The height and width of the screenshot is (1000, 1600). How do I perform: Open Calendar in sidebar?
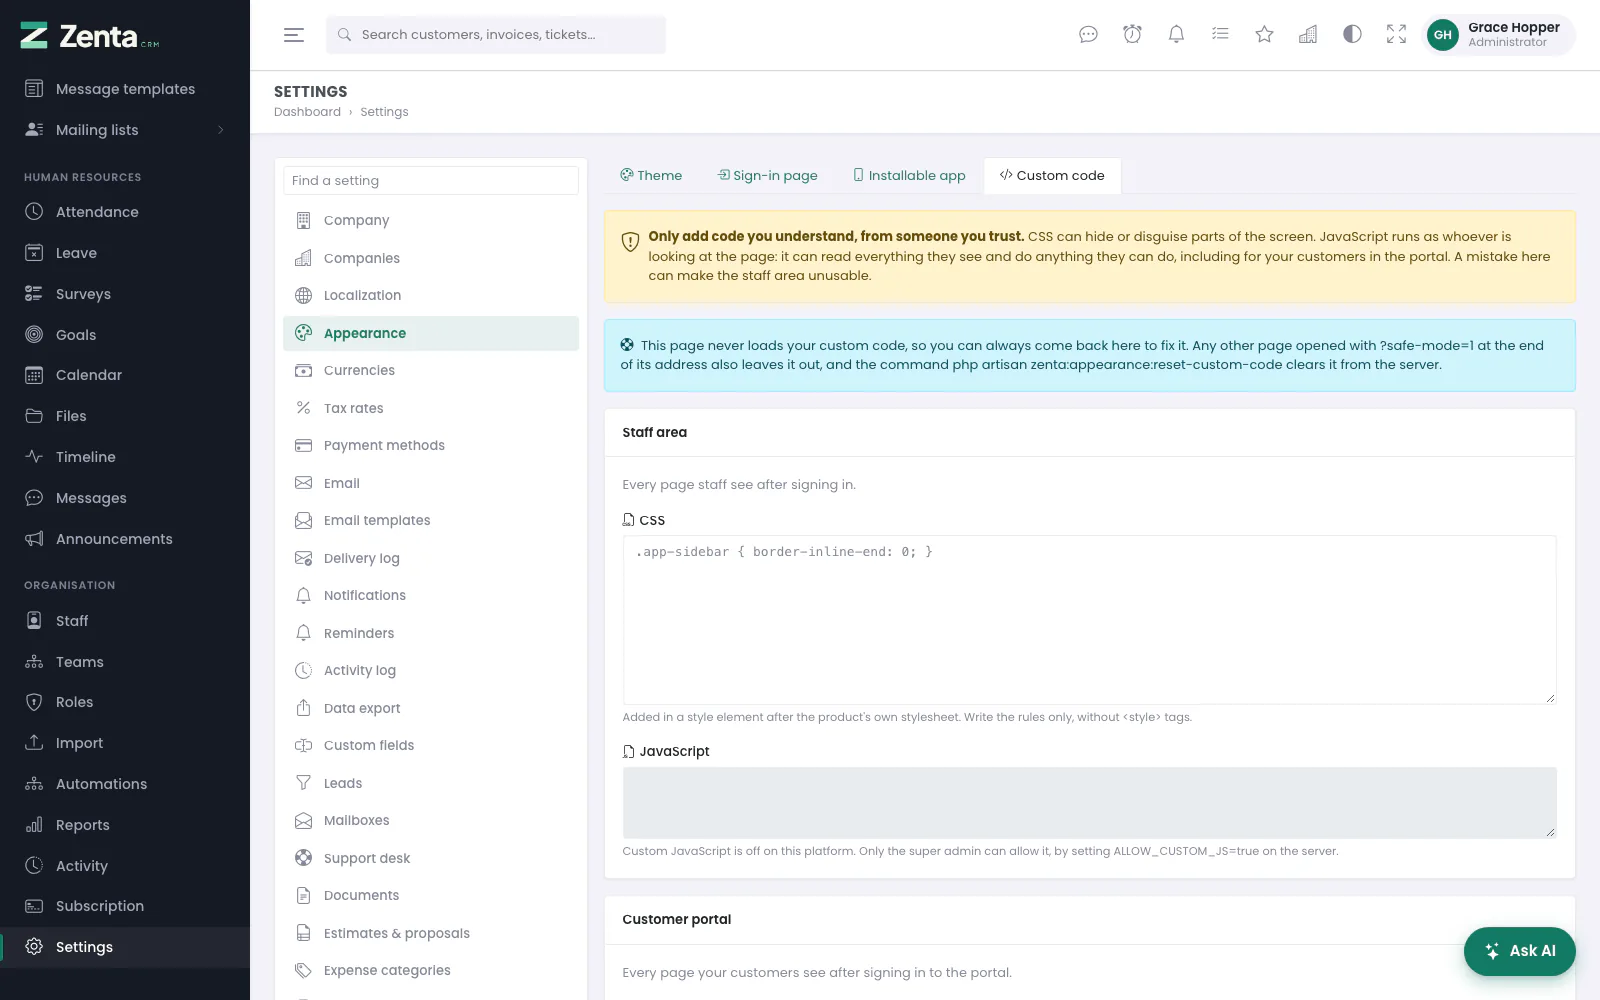coord(125,375)
